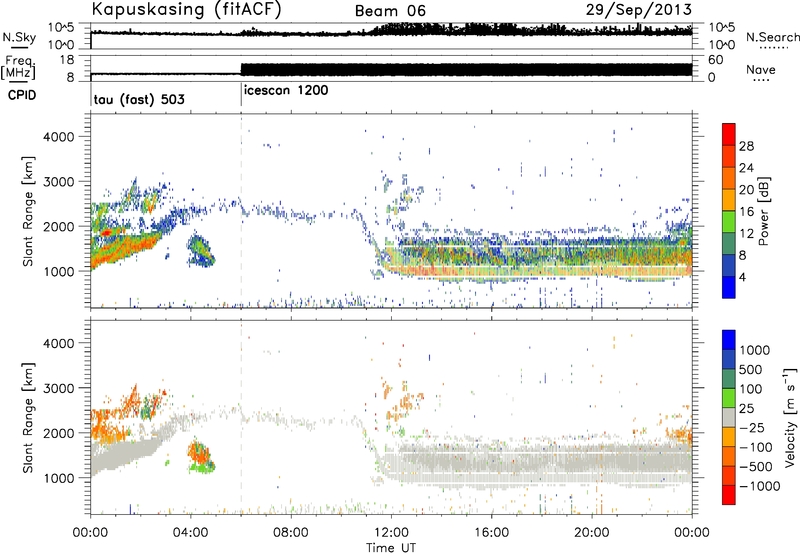Click the power scale value '28'

tap(746, 146)
